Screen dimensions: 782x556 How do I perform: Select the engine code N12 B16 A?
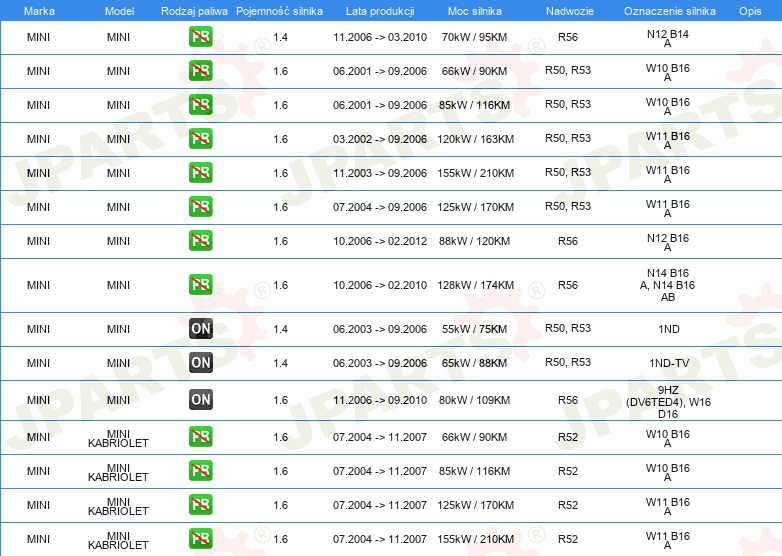click(668, 242)
